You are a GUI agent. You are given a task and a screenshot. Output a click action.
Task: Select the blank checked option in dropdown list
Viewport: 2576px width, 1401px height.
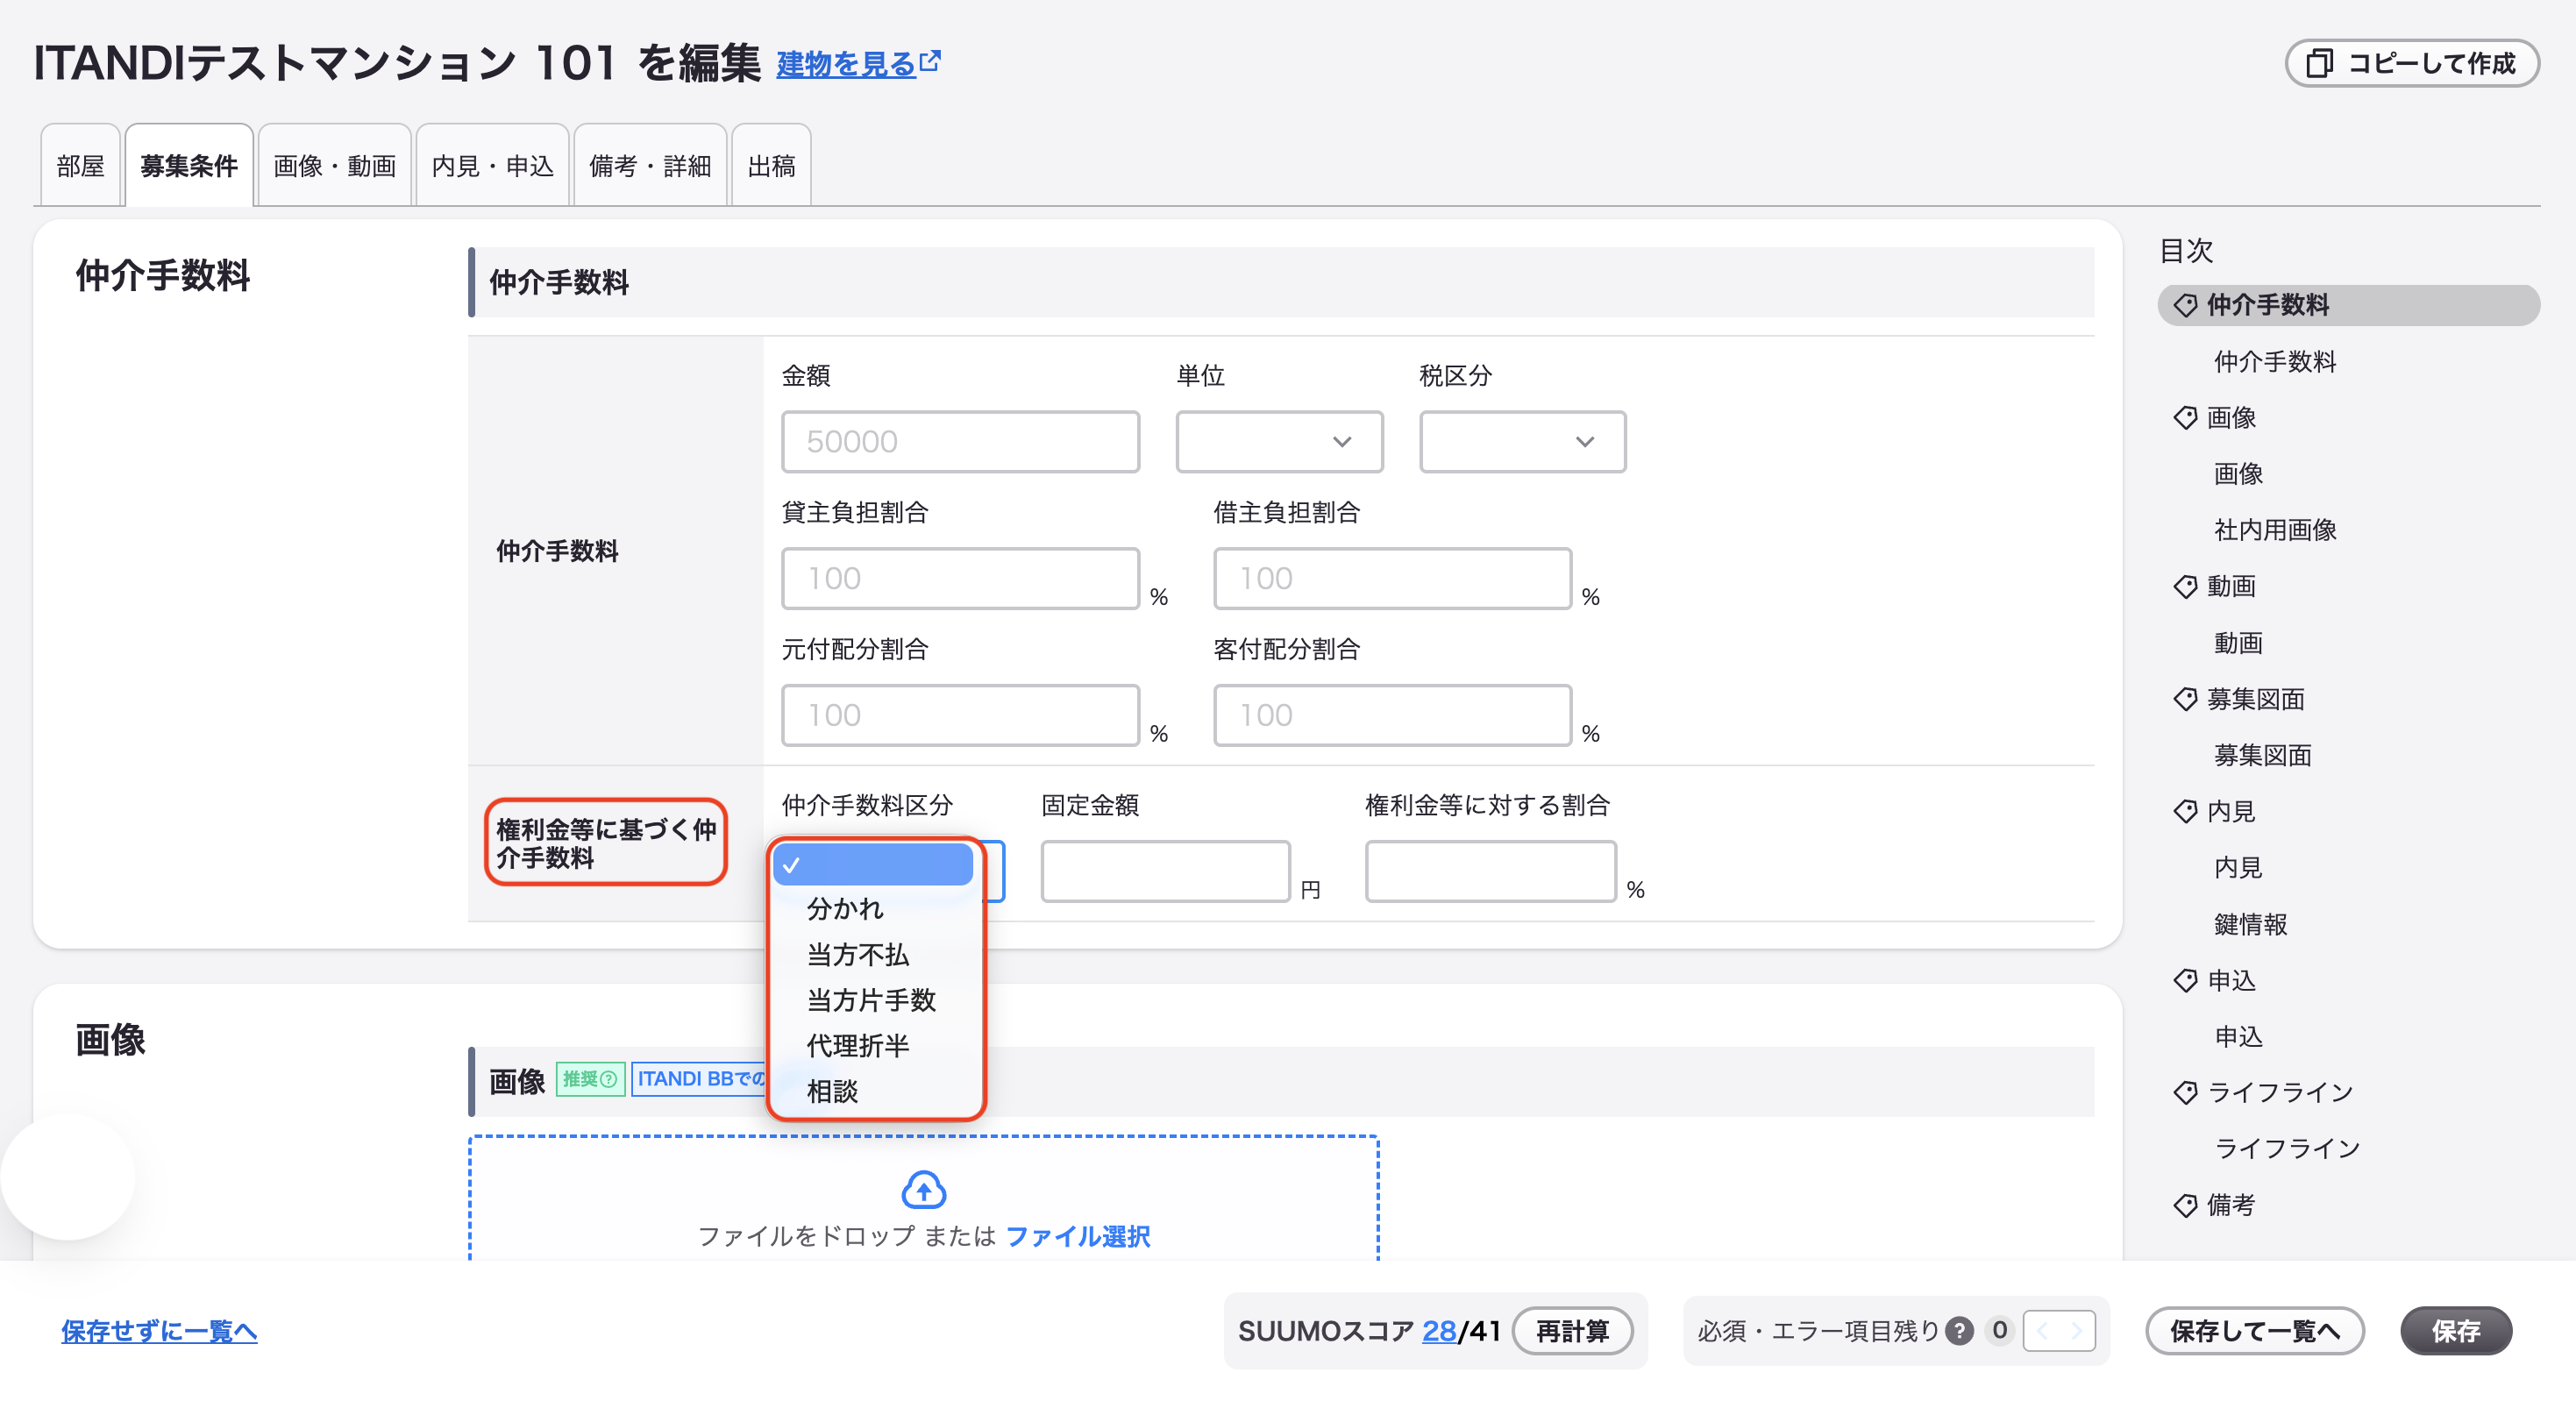[873, 865]
